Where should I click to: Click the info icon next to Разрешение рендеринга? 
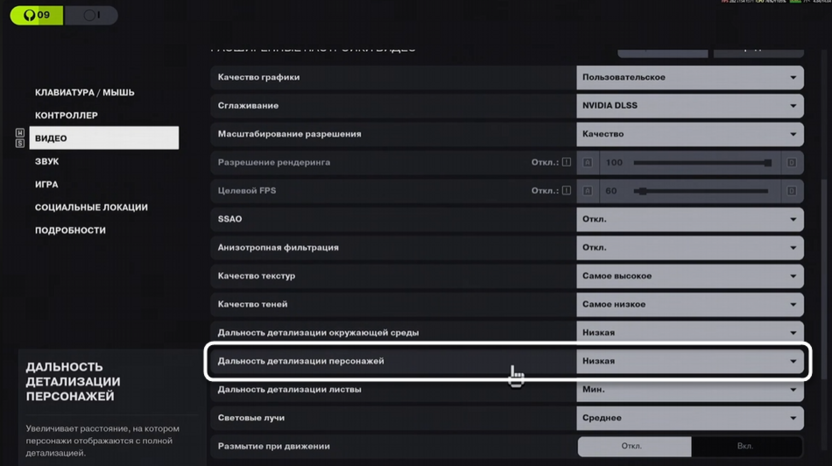point(566,162)
